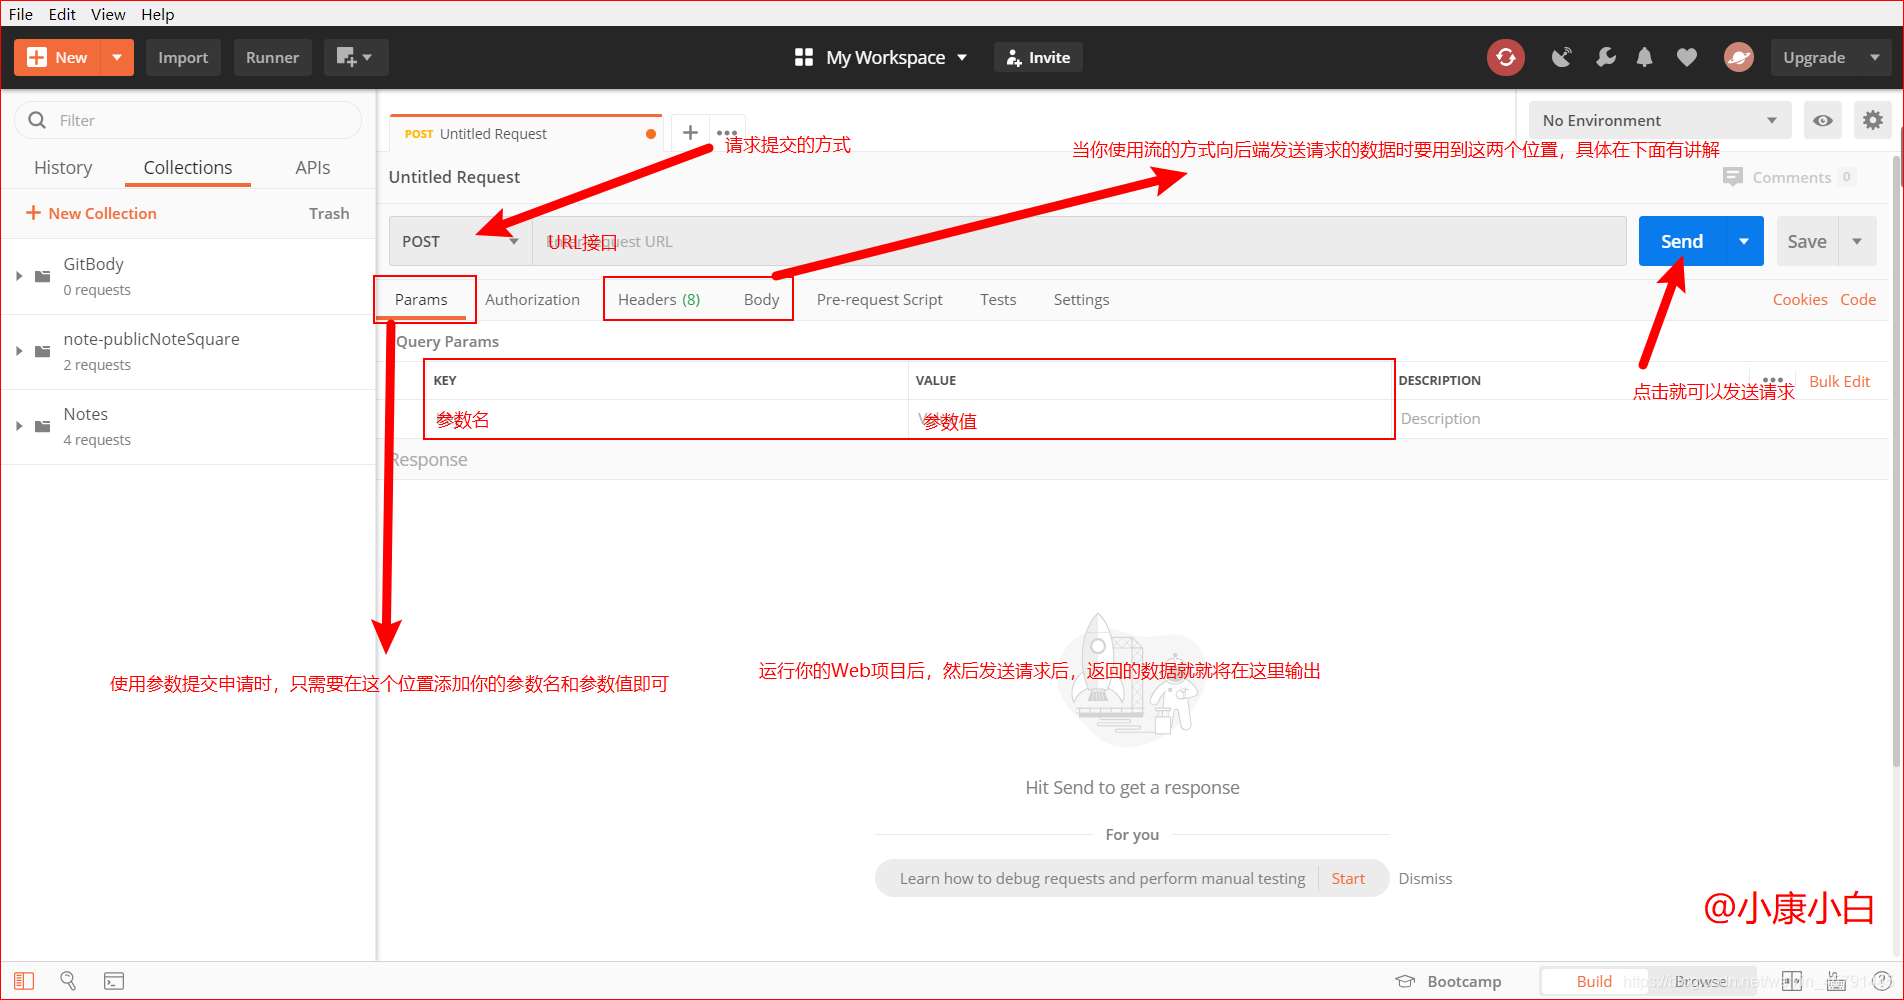Open the Save options dropdown arrow

1857,241
